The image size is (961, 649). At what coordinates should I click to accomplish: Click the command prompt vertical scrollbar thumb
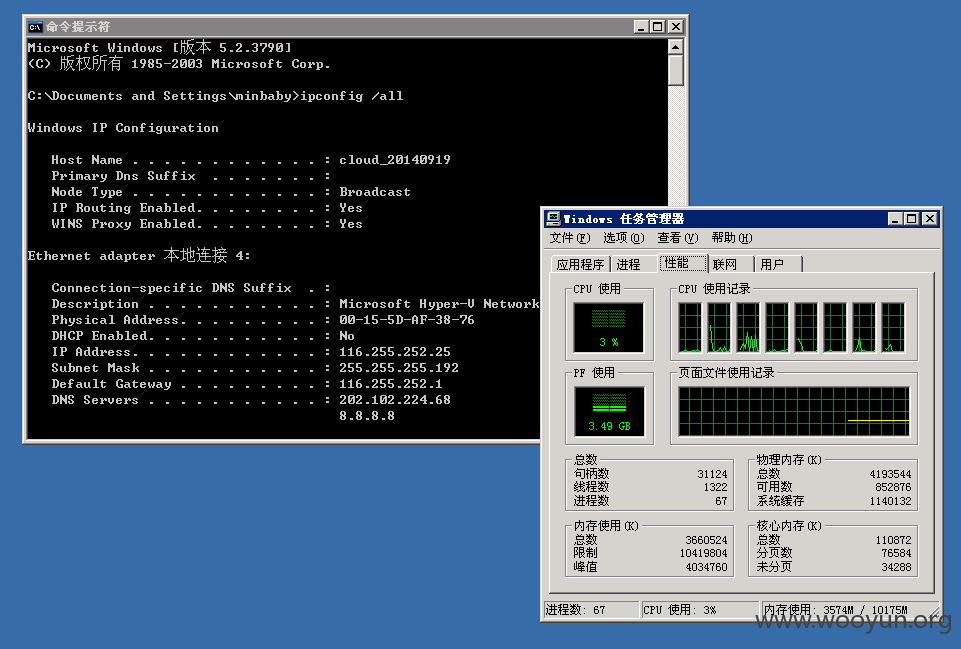pos(675,70)
